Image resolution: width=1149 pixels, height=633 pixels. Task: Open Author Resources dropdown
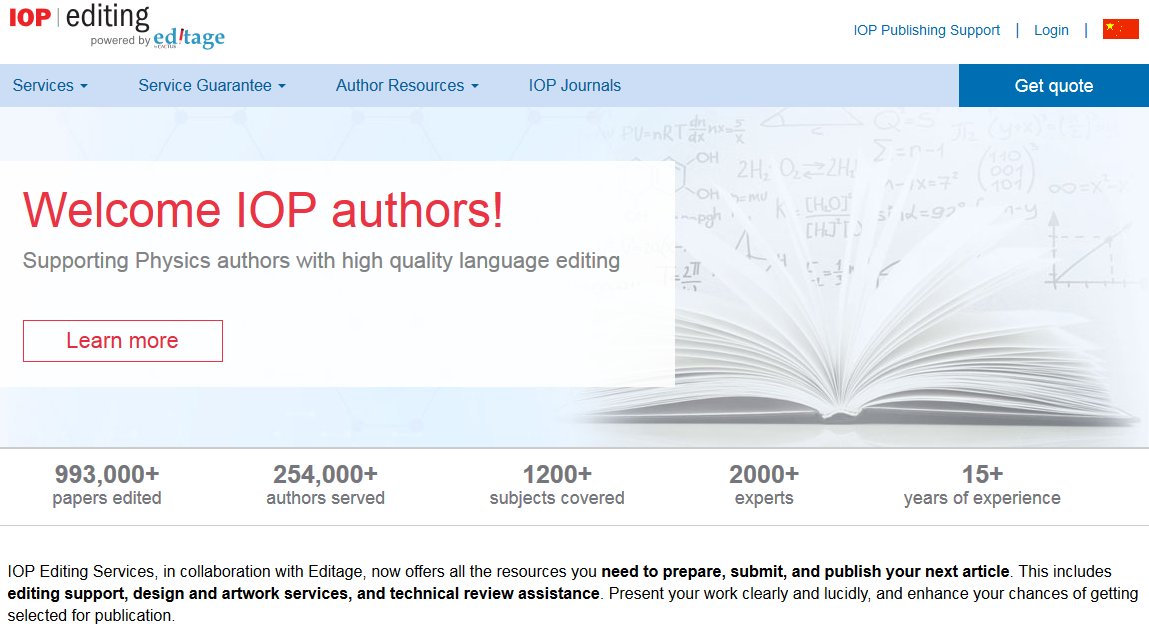(x=407, y=86)
